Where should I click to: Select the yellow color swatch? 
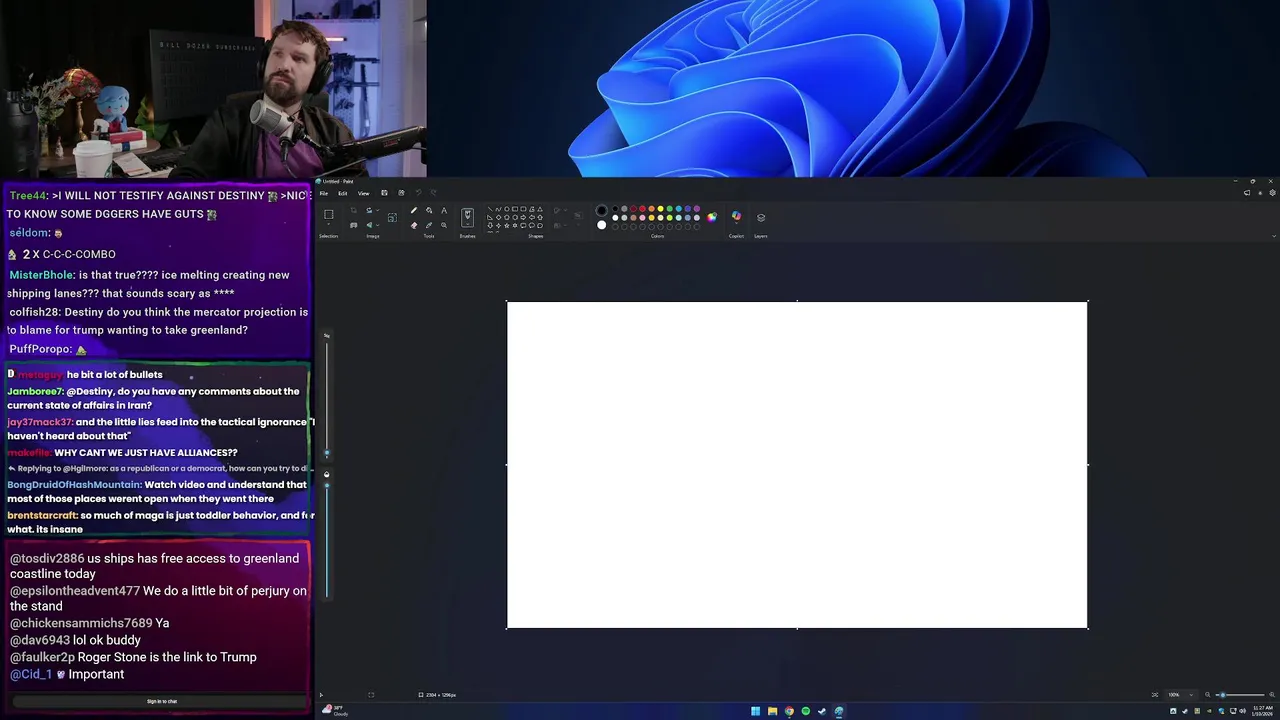661,208
